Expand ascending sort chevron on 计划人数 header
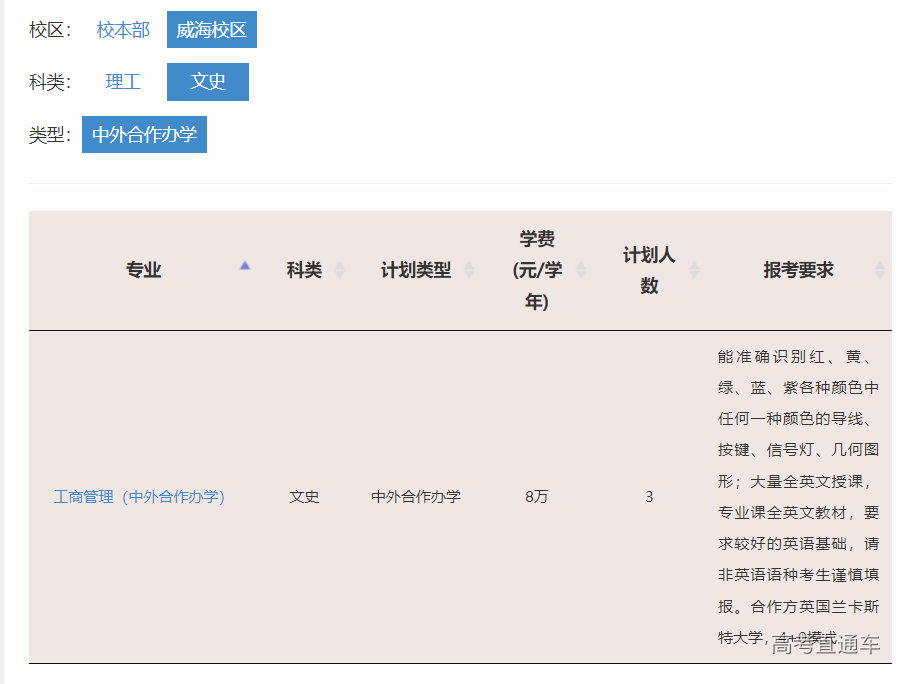This screenshot has height=684, width=909. pos(692,263)
